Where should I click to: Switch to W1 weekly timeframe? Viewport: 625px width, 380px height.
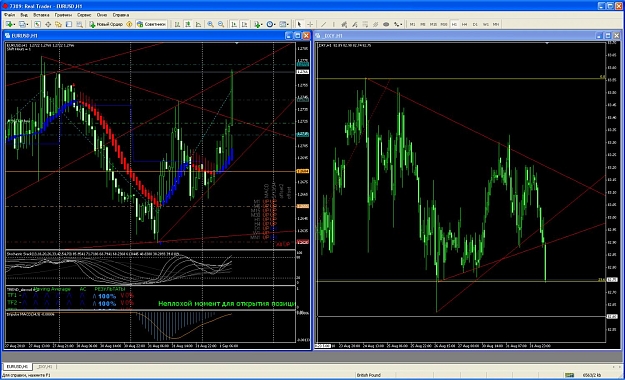pos(485,24)
